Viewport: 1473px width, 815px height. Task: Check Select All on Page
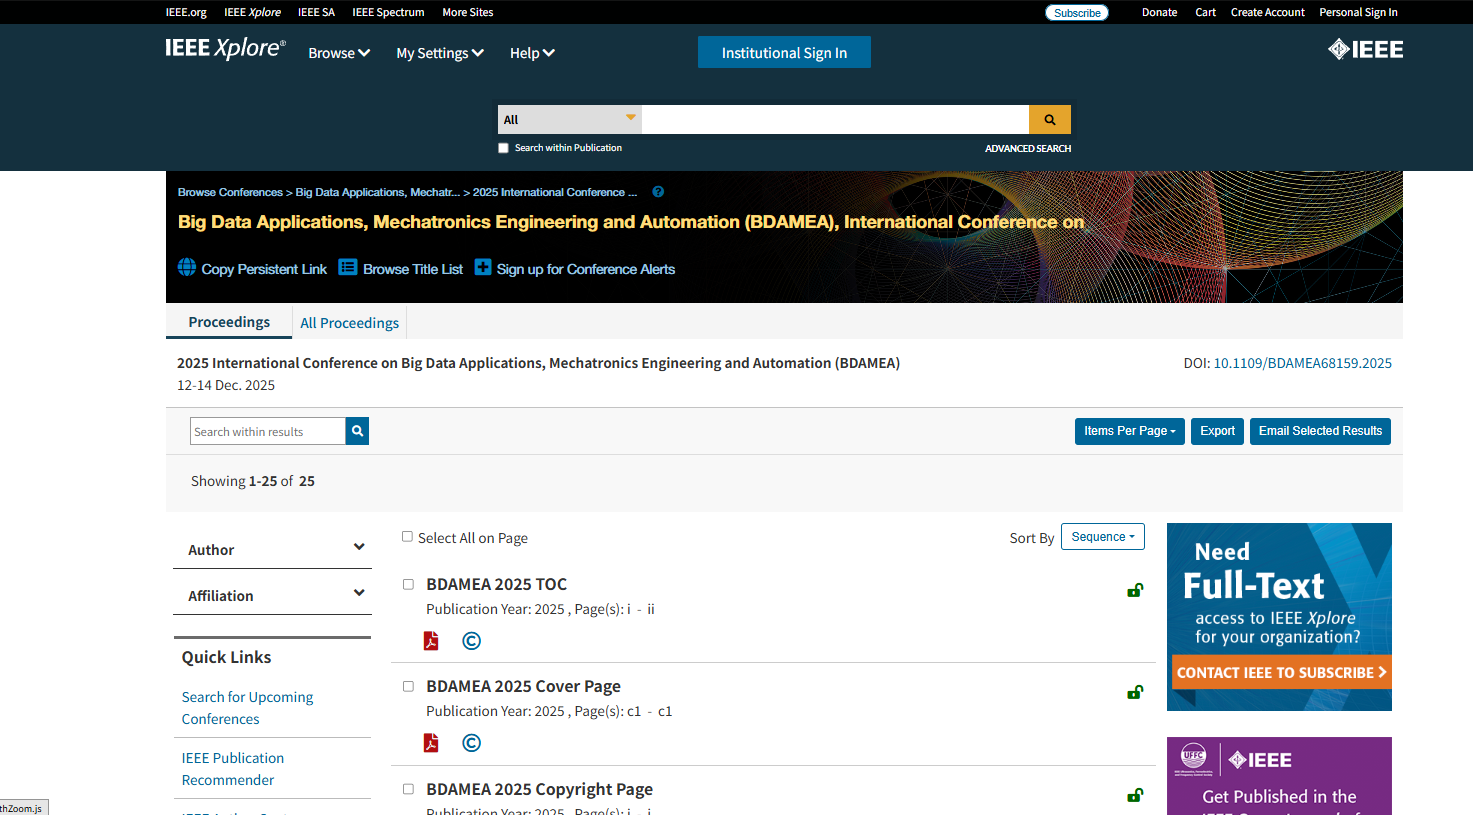407,537
